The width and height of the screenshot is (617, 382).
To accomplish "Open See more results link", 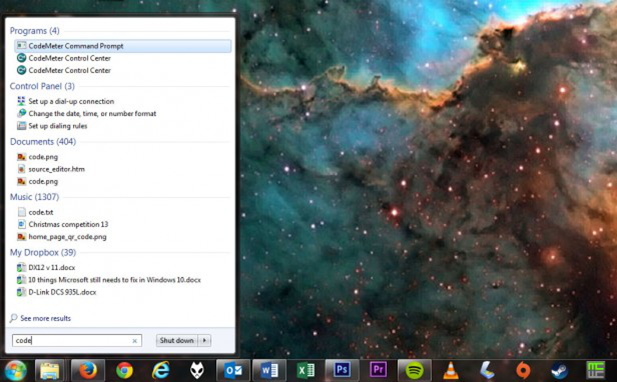I will [x=45, y=318].
